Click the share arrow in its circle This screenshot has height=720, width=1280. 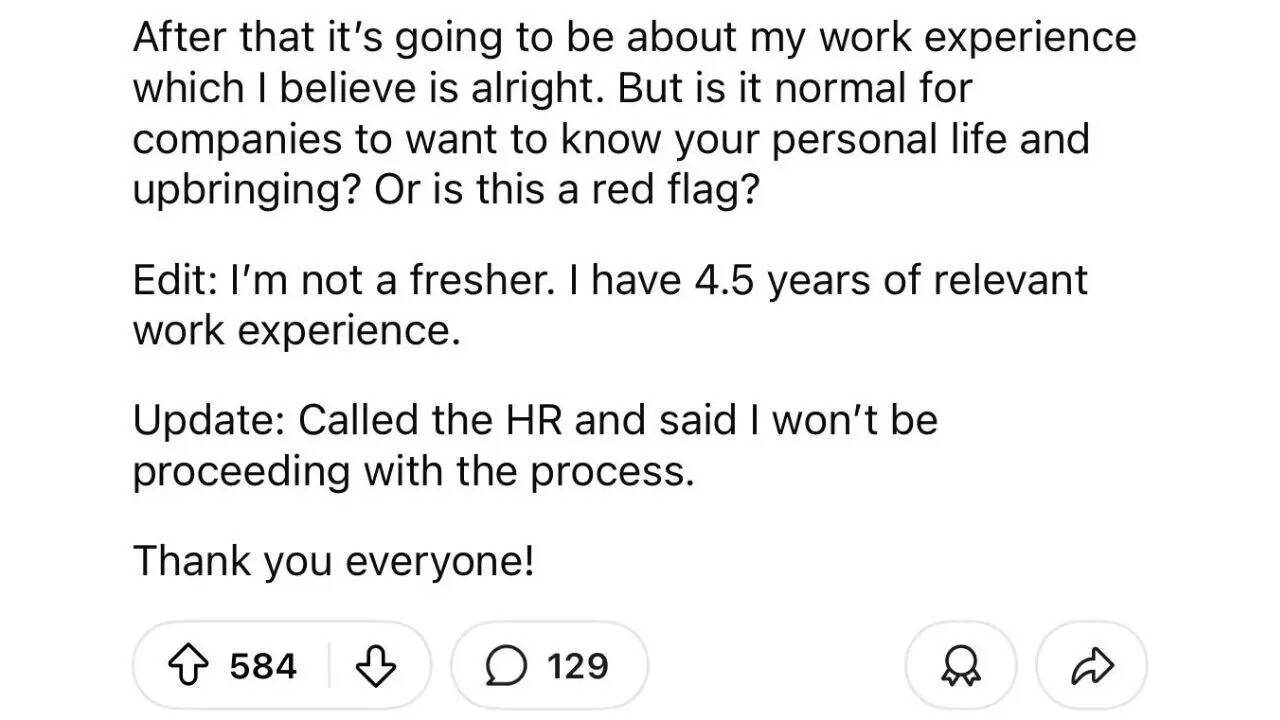click(x=1092, y=664)
